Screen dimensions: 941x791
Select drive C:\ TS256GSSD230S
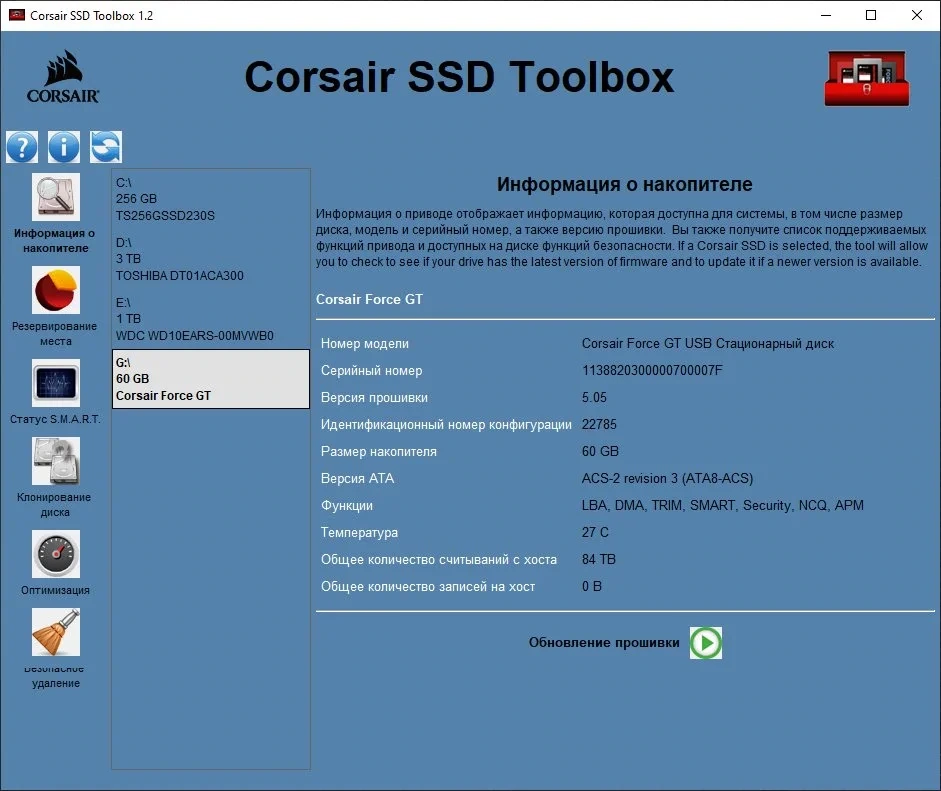point(211,199)
